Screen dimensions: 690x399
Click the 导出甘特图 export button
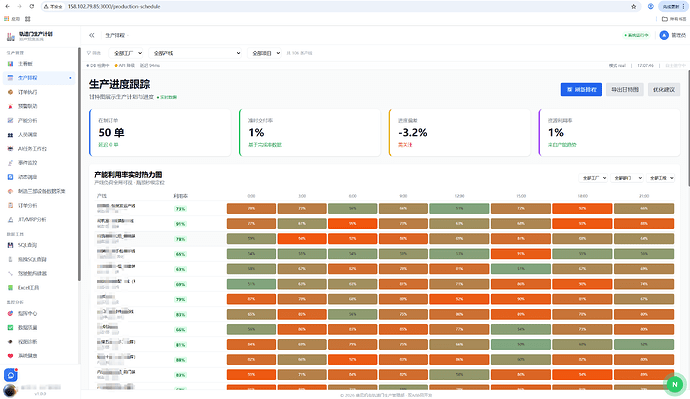click(625, 90)
